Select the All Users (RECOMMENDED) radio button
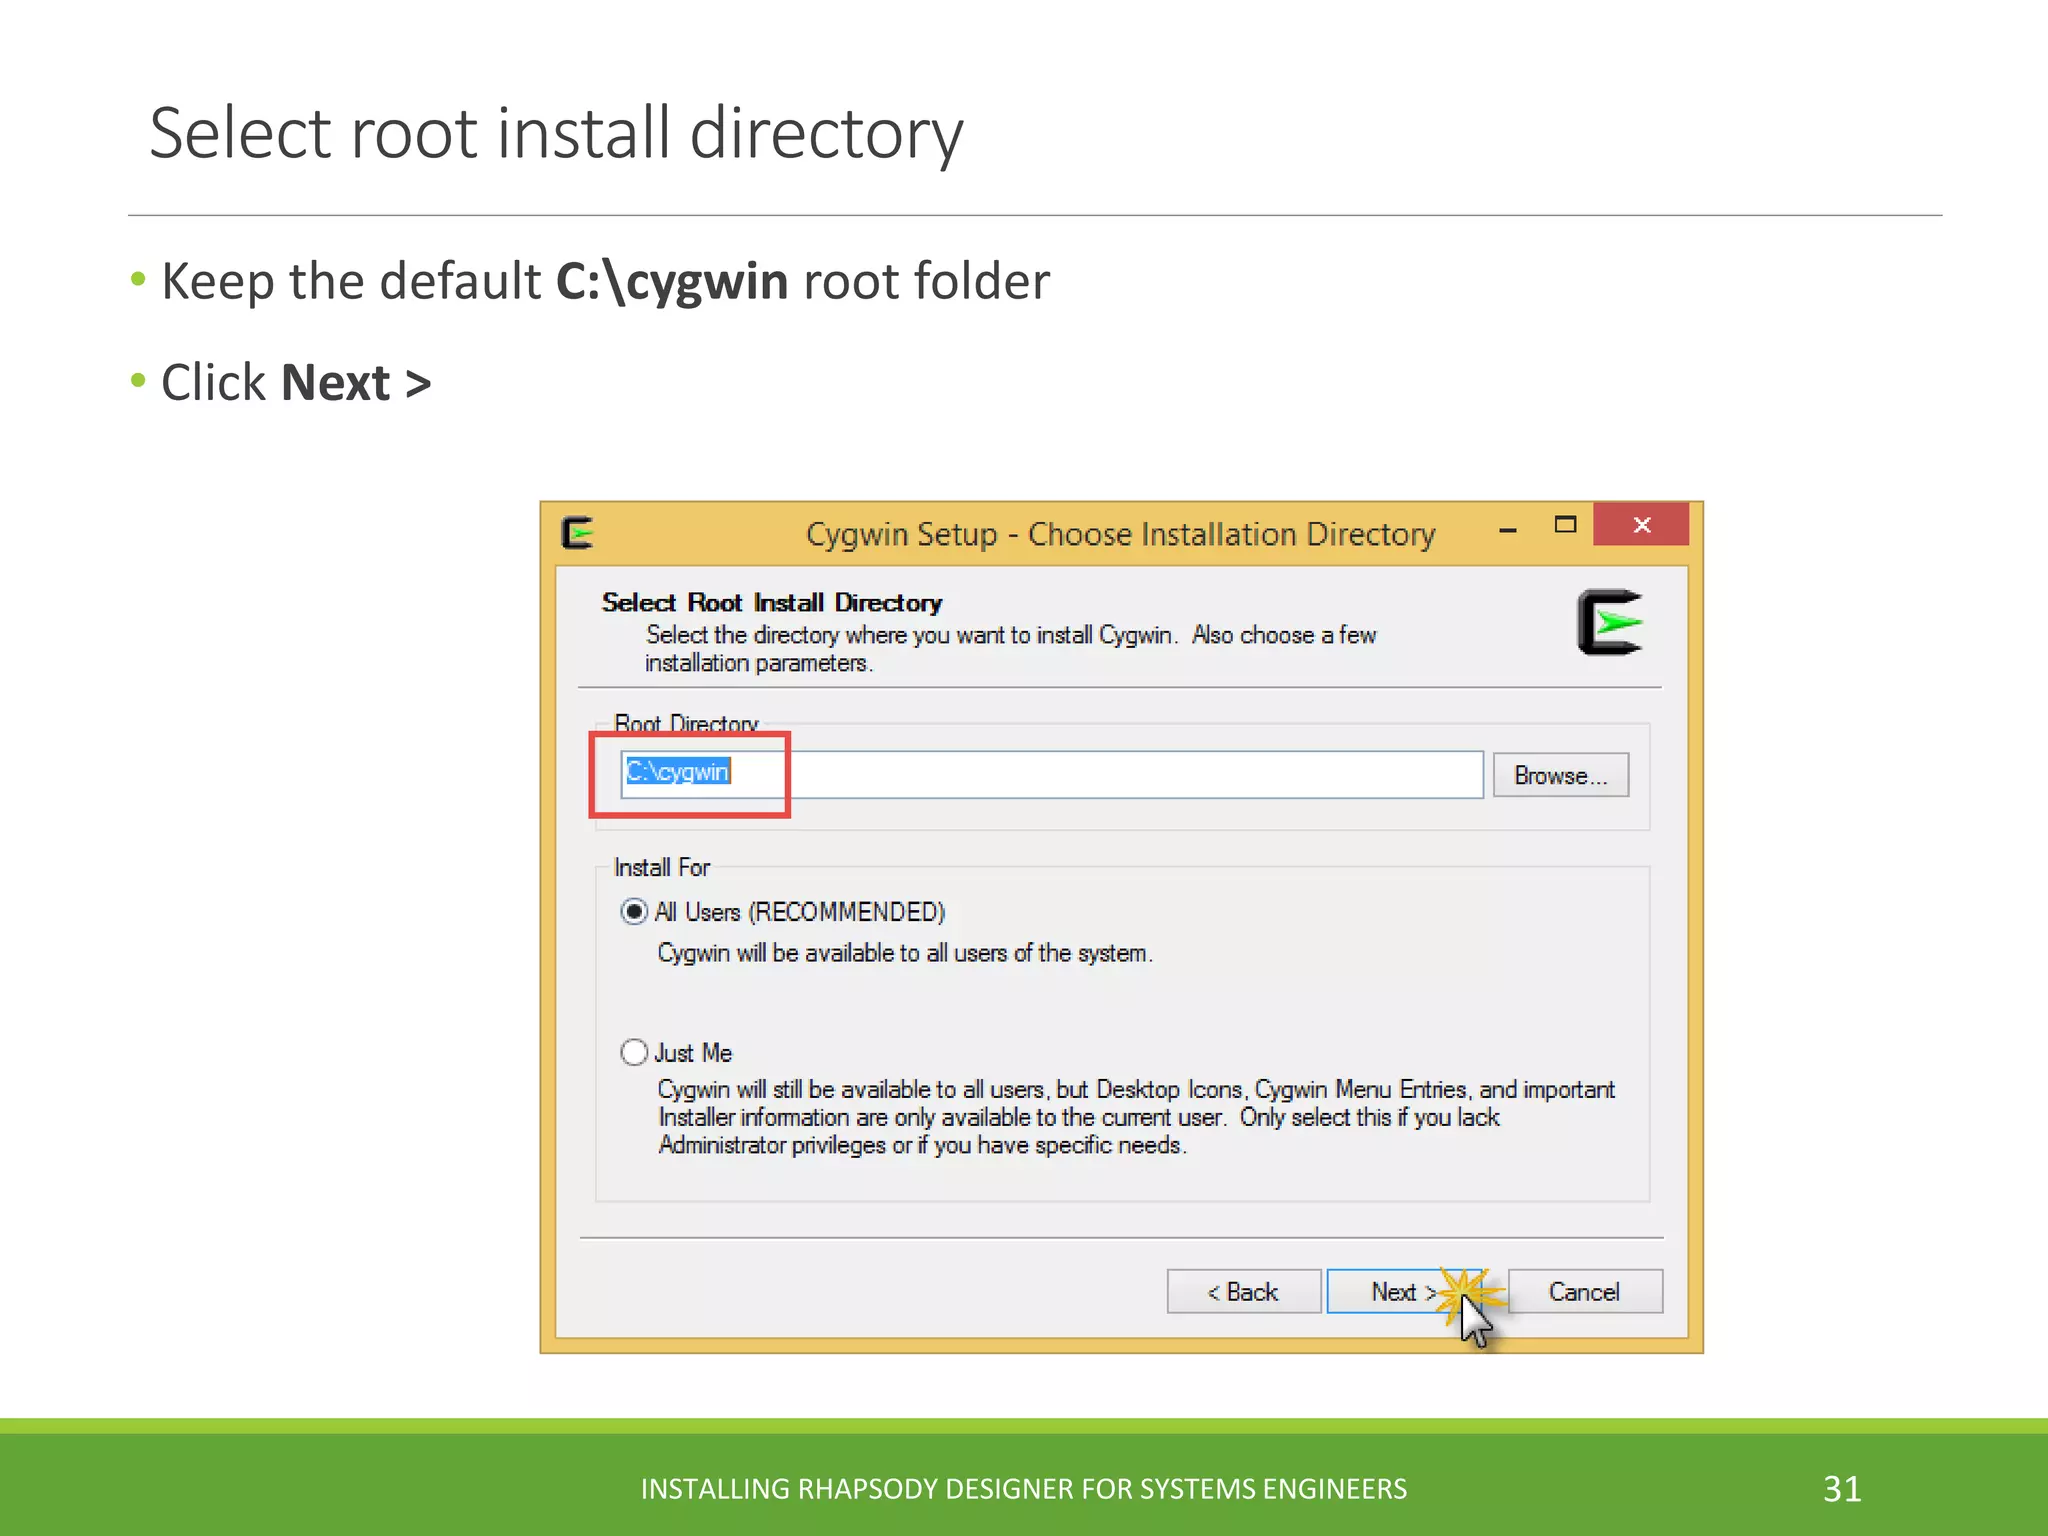The image size is (2048, 1536). tap(634, 912)
